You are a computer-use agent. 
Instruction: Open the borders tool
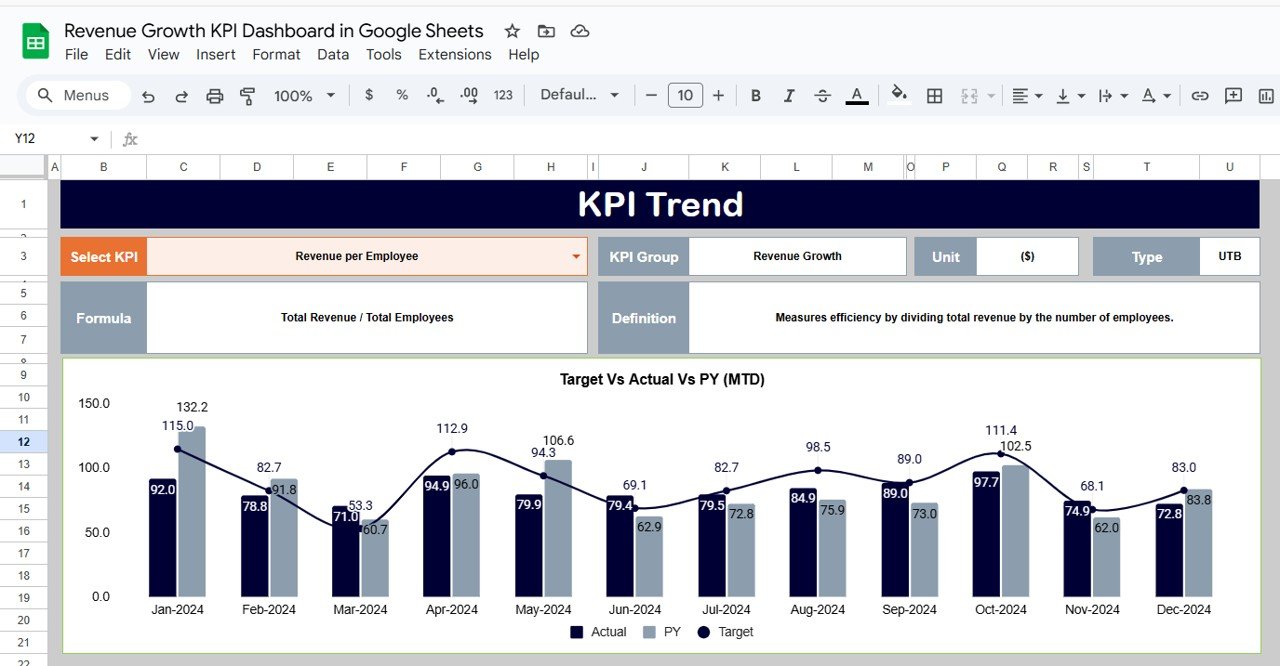(x=933, y=95)
